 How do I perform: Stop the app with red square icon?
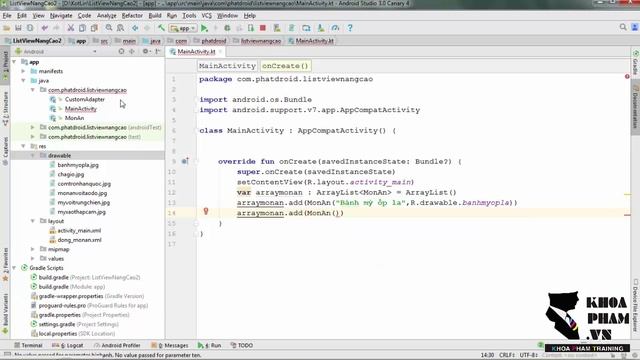(263, 28)
